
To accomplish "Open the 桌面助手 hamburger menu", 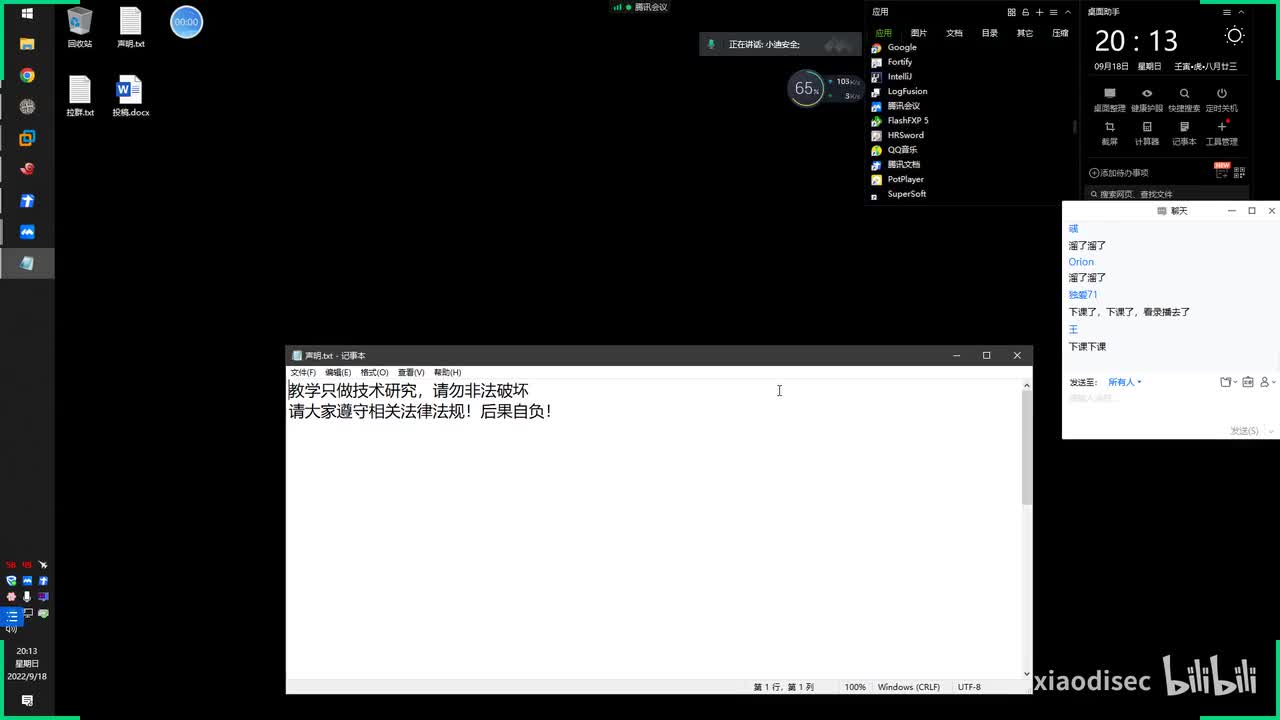I will 1227,12.
